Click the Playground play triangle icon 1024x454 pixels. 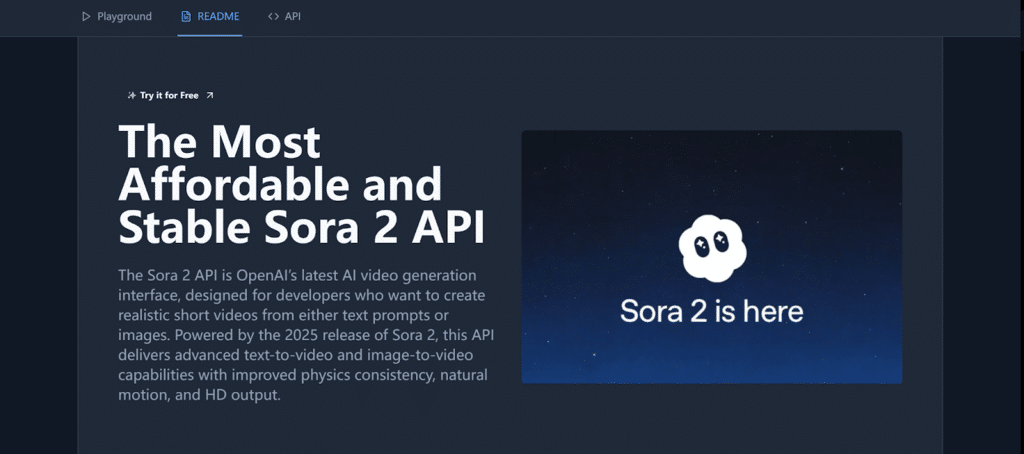click(86, 16)
